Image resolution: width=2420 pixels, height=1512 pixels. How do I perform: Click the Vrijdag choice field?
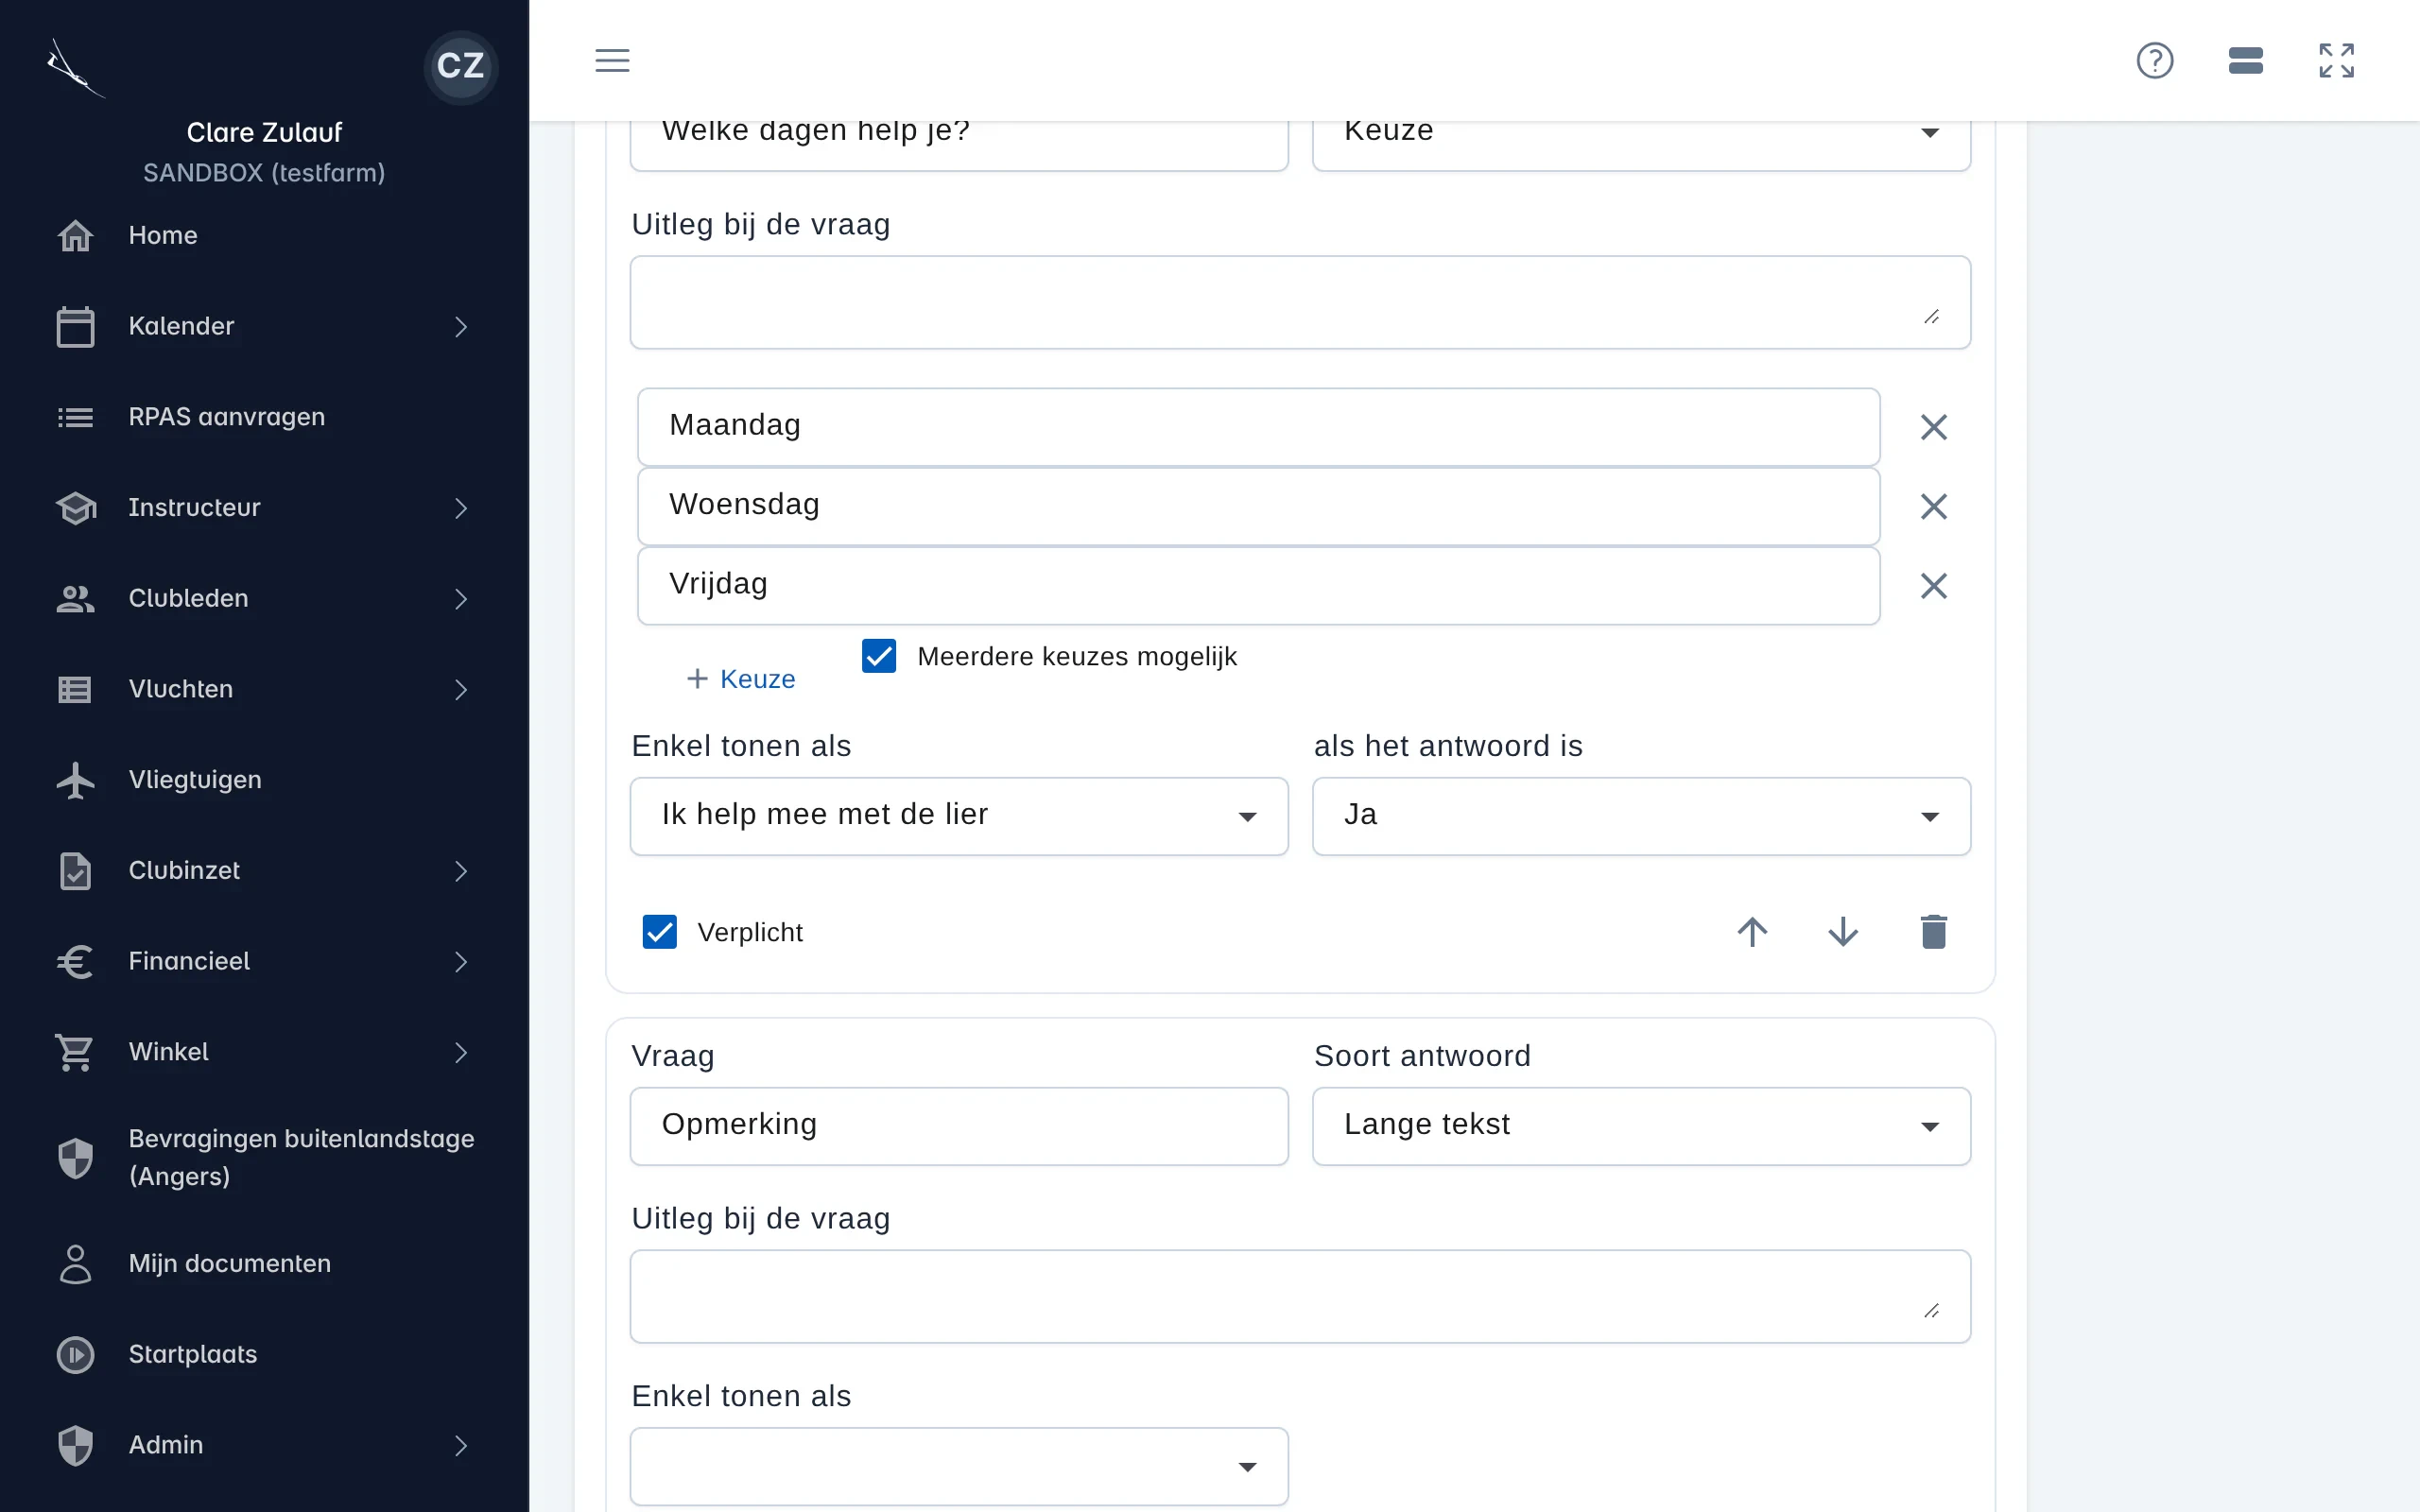(1258, 585)
